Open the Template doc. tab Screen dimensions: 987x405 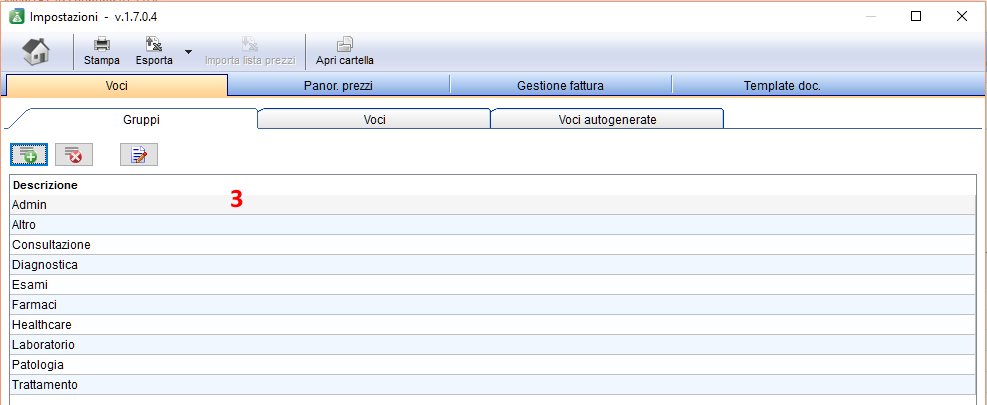tap(782, 86)
